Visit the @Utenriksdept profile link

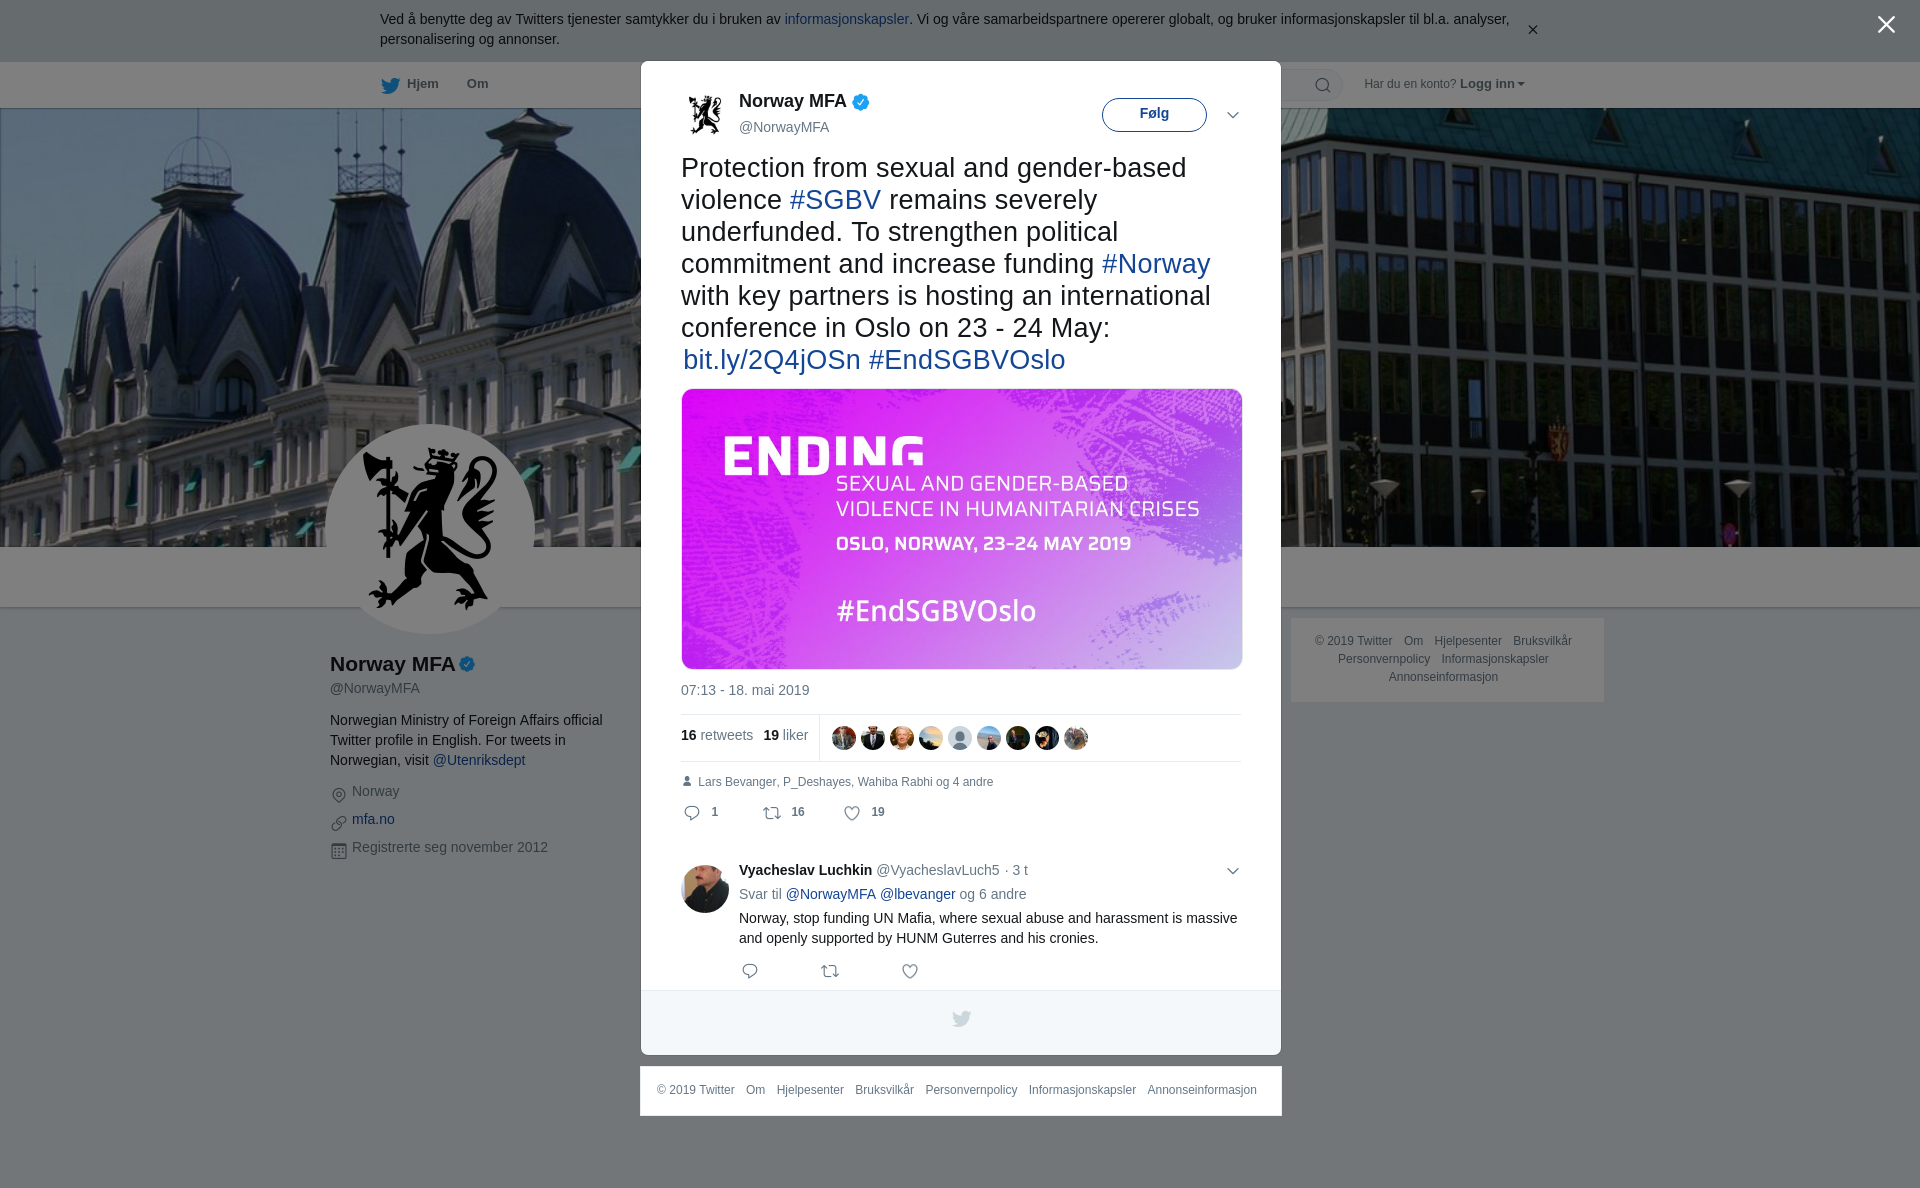[x=479, y=760]
